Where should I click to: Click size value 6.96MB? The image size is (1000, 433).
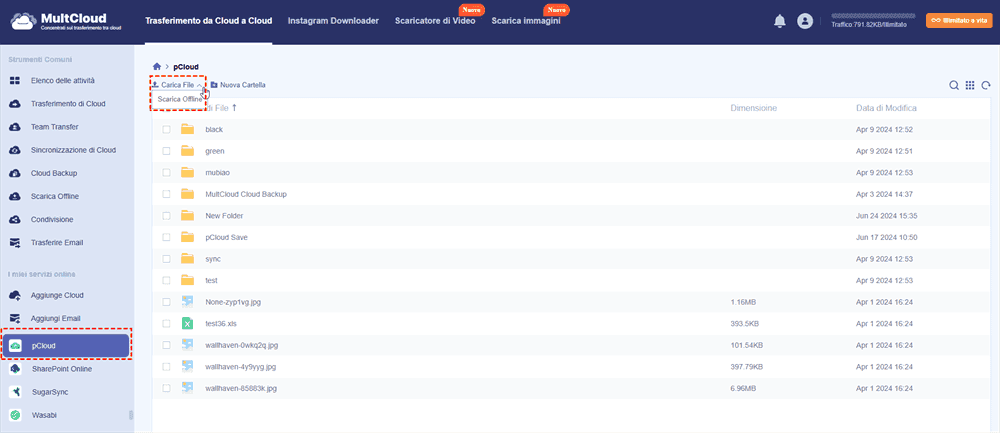click(744, 388)
